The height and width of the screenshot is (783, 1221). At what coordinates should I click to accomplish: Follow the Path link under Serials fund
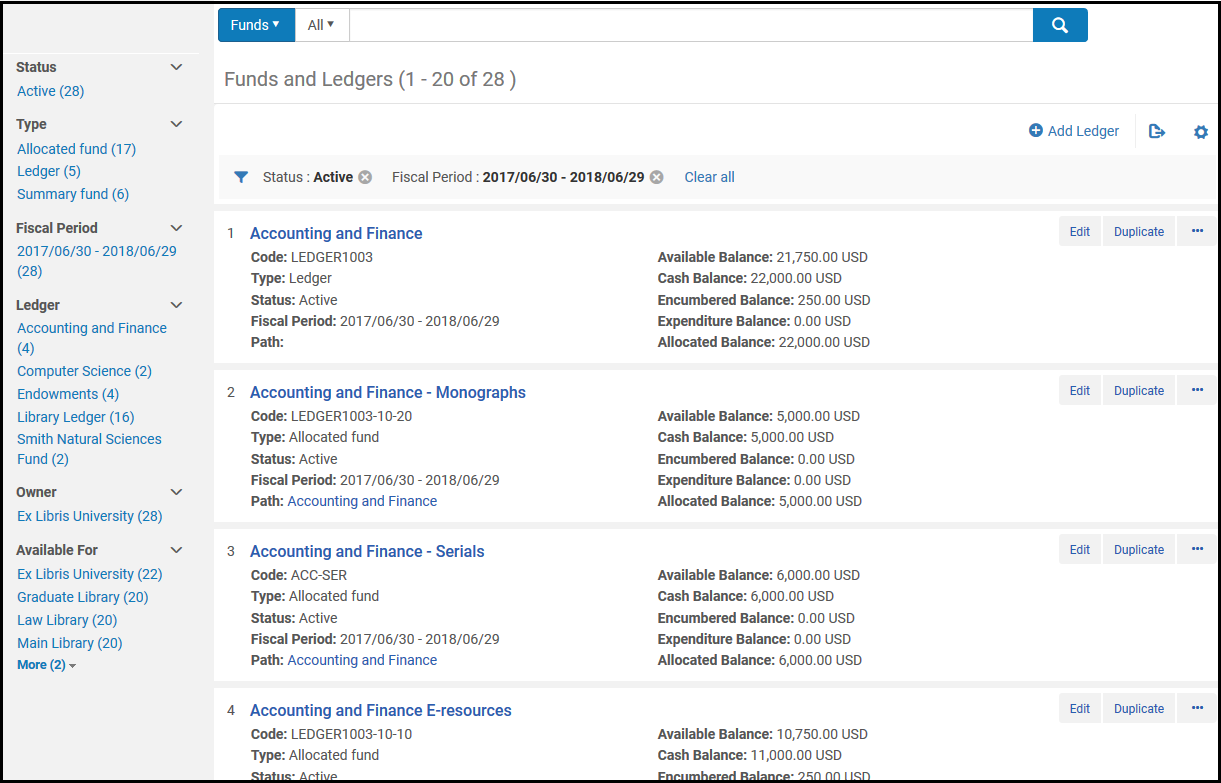(x=362, y=660)
